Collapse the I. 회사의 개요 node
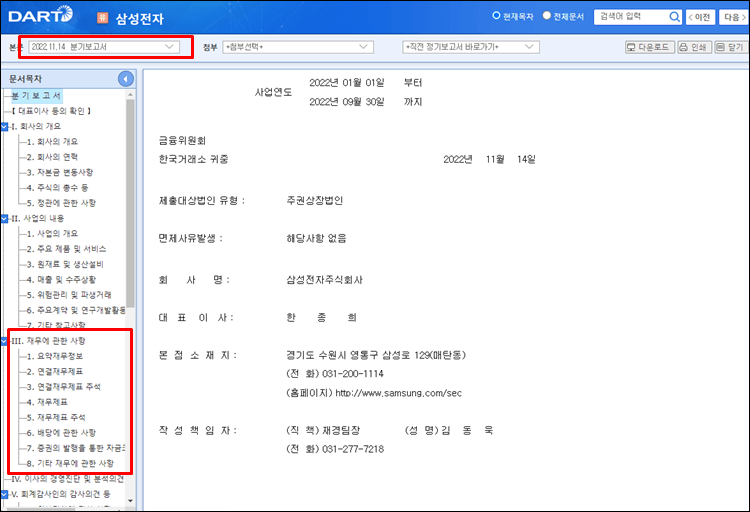 coord(4,126)
